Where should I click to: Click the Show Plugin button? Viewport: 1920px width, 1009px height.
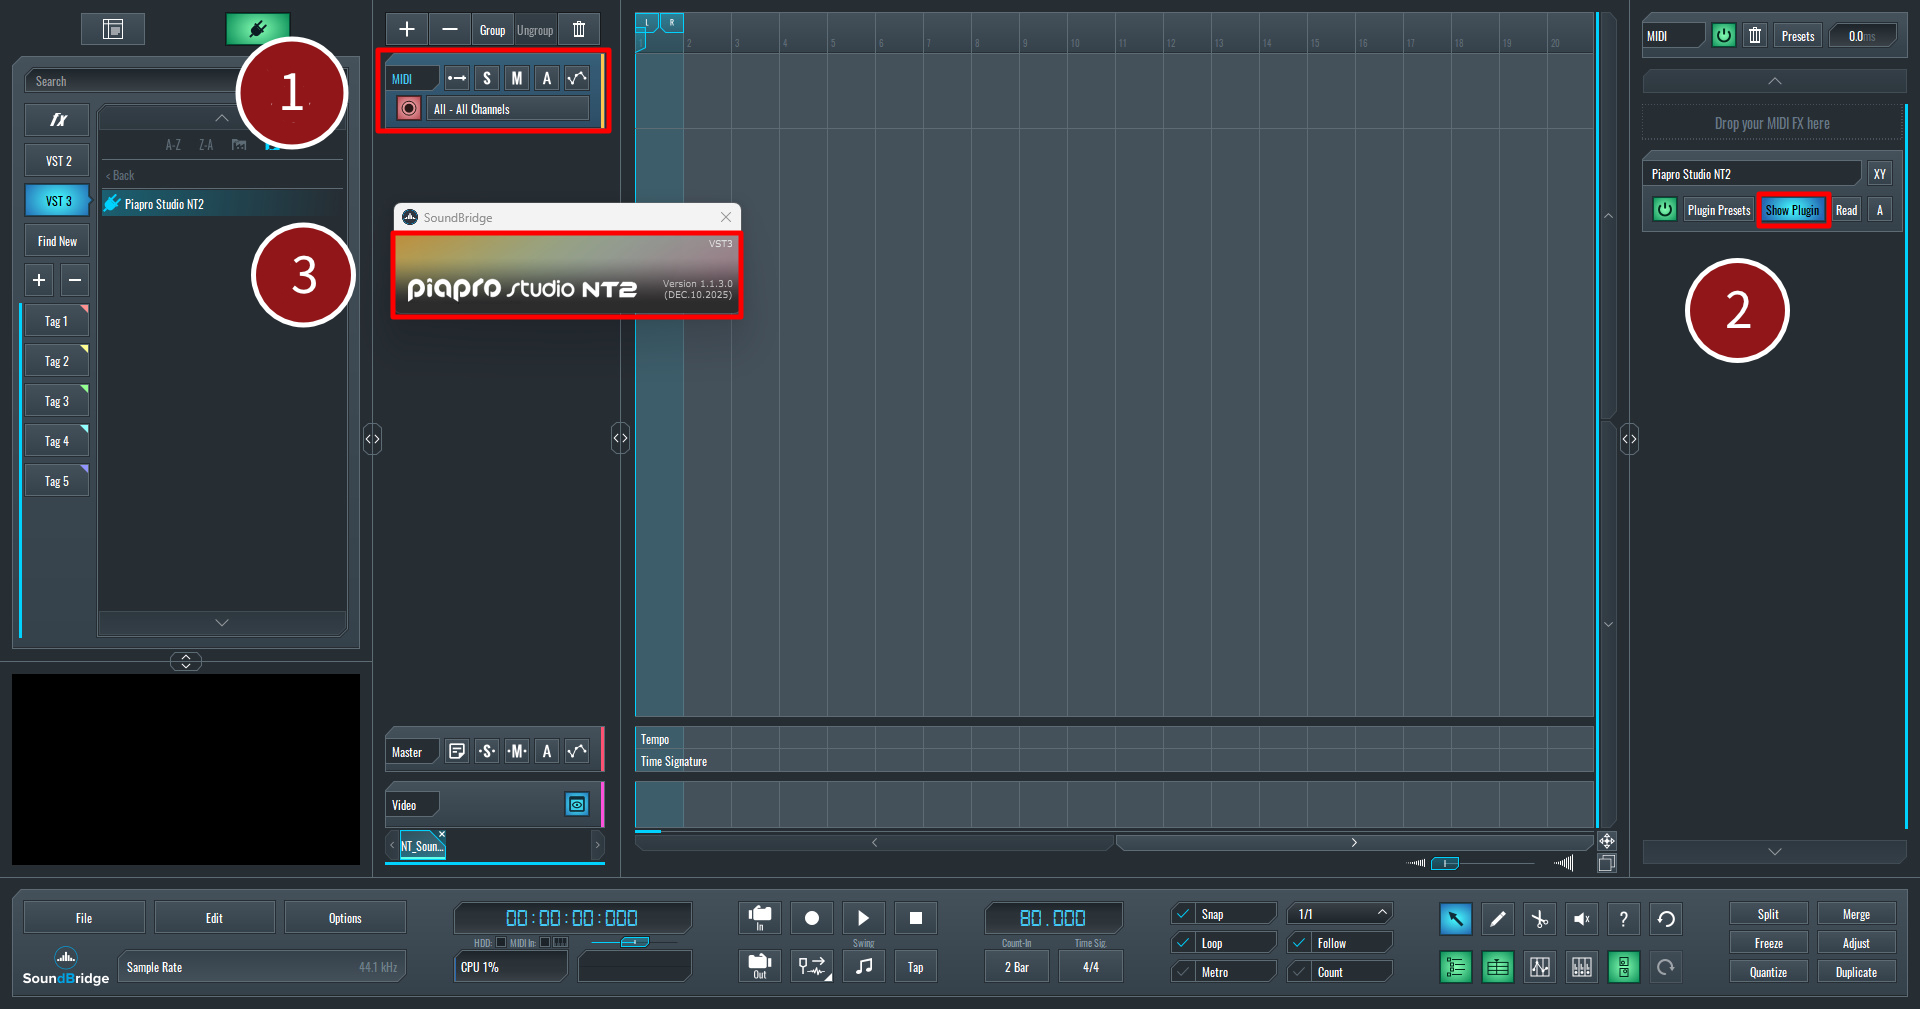pyautogui.click(x=1792, y=210)
